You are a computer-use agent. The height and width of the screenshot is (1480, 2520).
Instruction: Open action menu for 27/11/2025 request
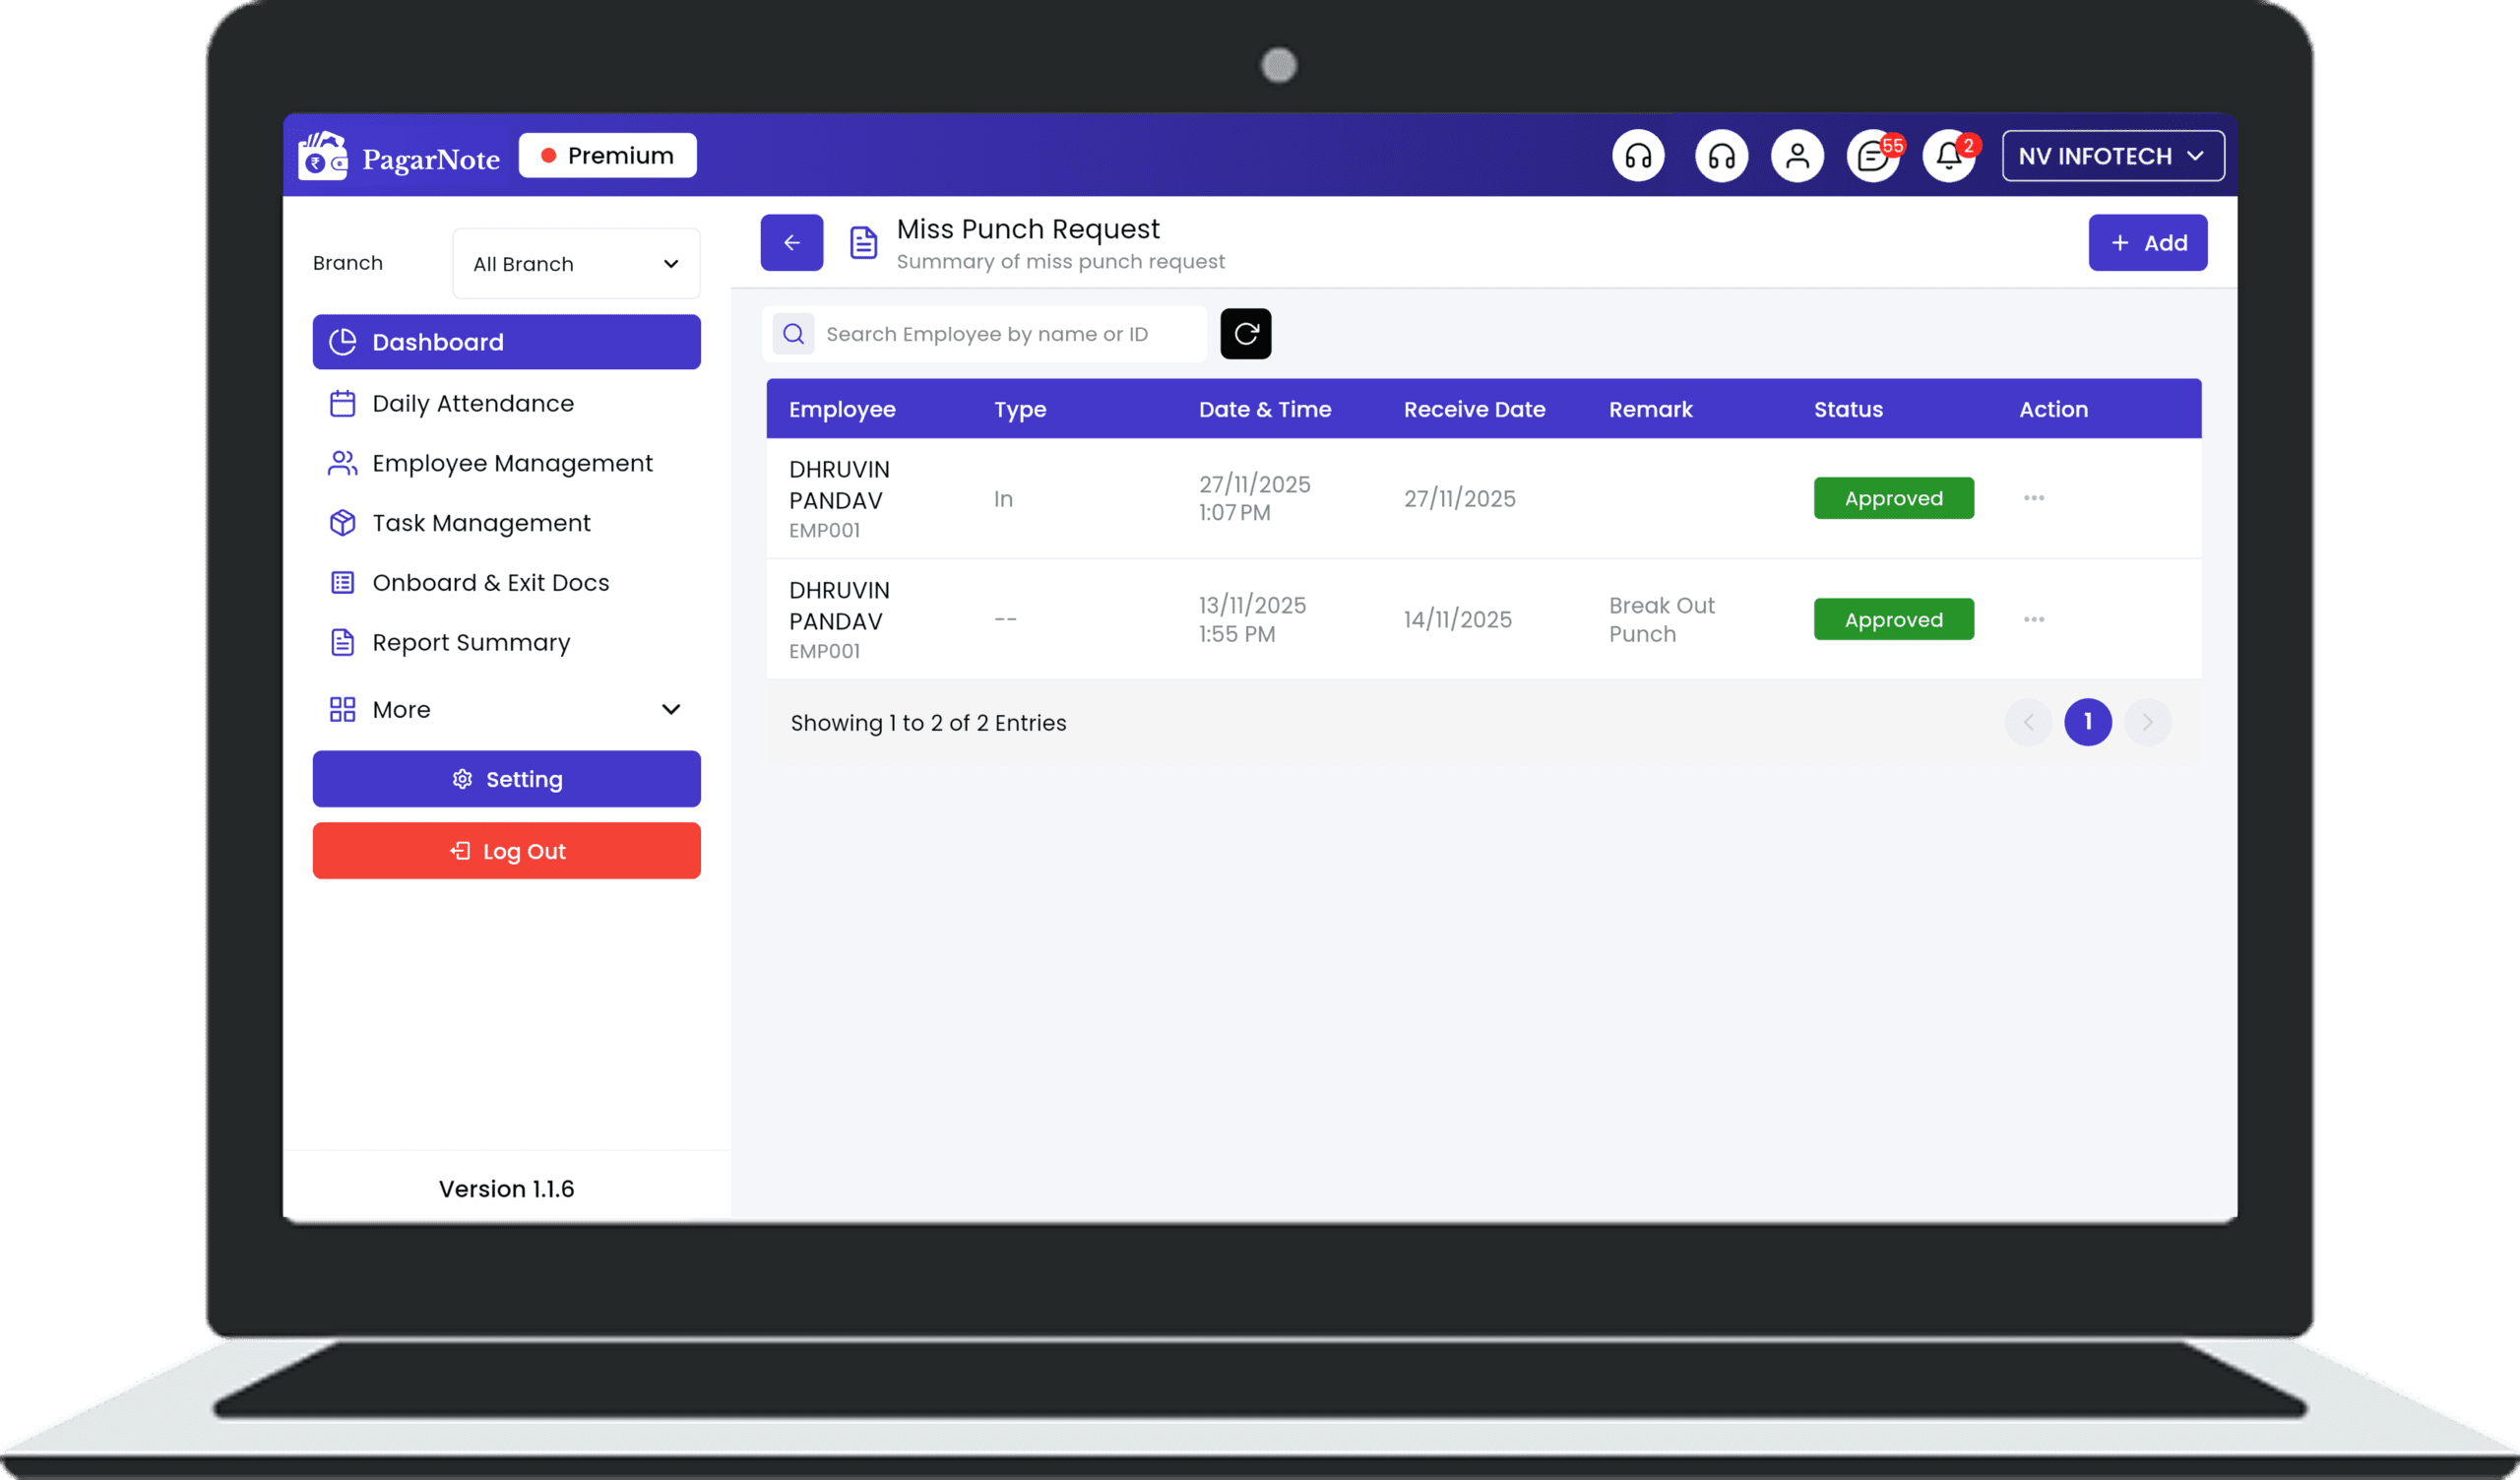(x=2033, y=498)
